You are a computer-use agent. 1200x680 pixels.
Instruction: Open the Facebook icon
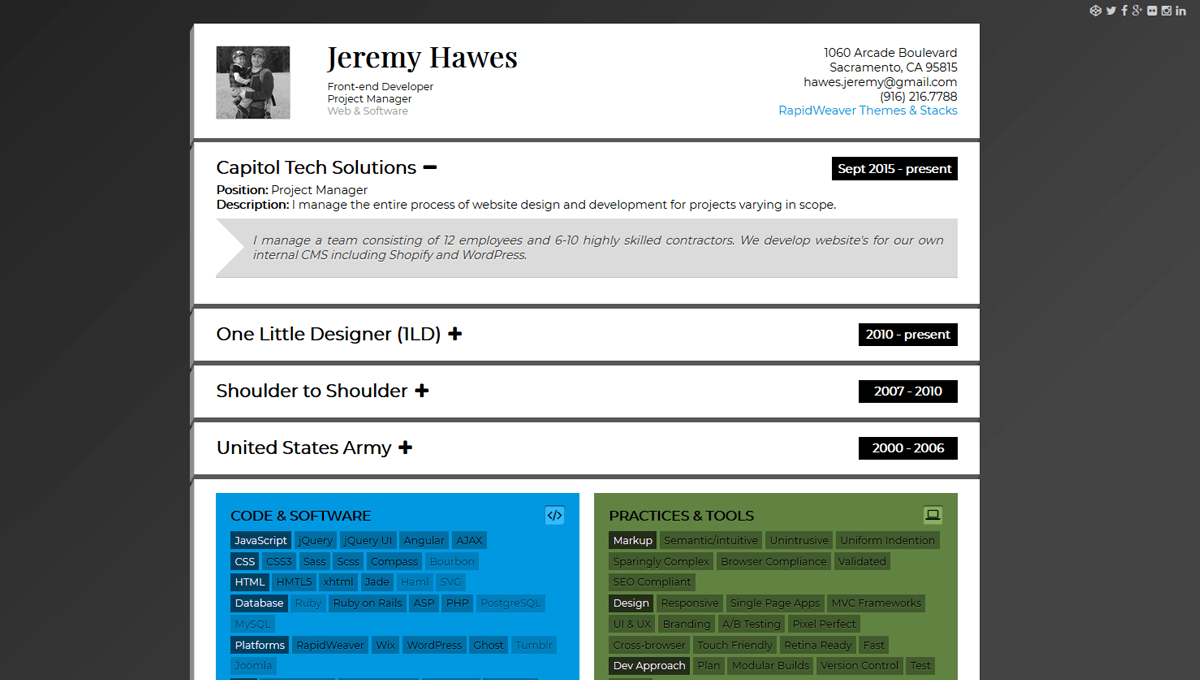1124,10
